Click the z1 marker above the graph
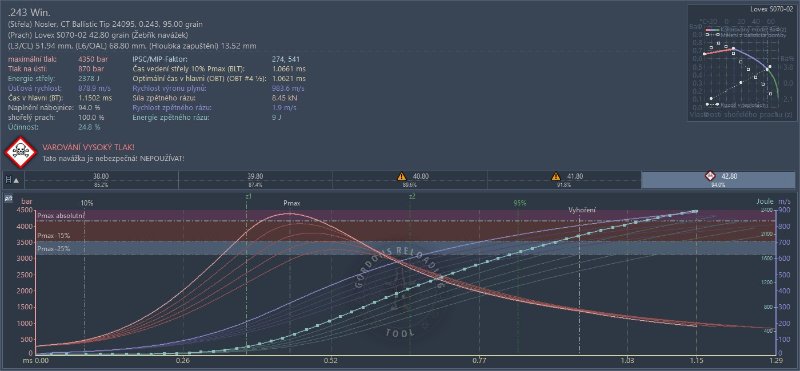 (x=248, y=195)
